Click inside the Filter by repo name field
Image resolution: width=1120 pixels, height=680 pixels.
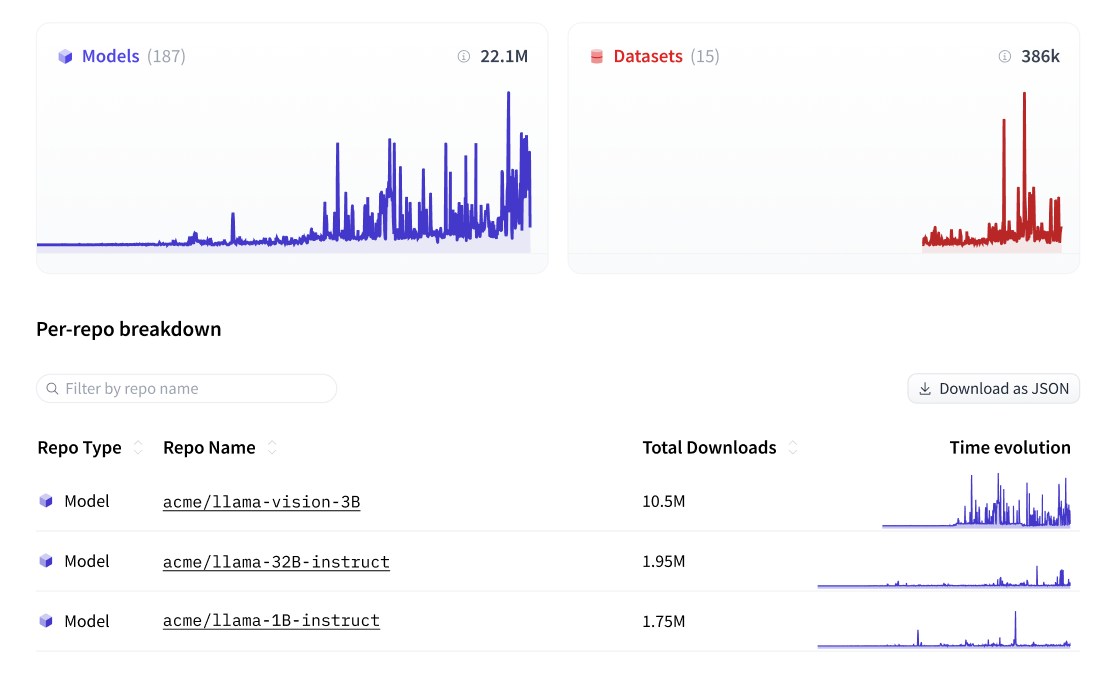coord(186,388)
